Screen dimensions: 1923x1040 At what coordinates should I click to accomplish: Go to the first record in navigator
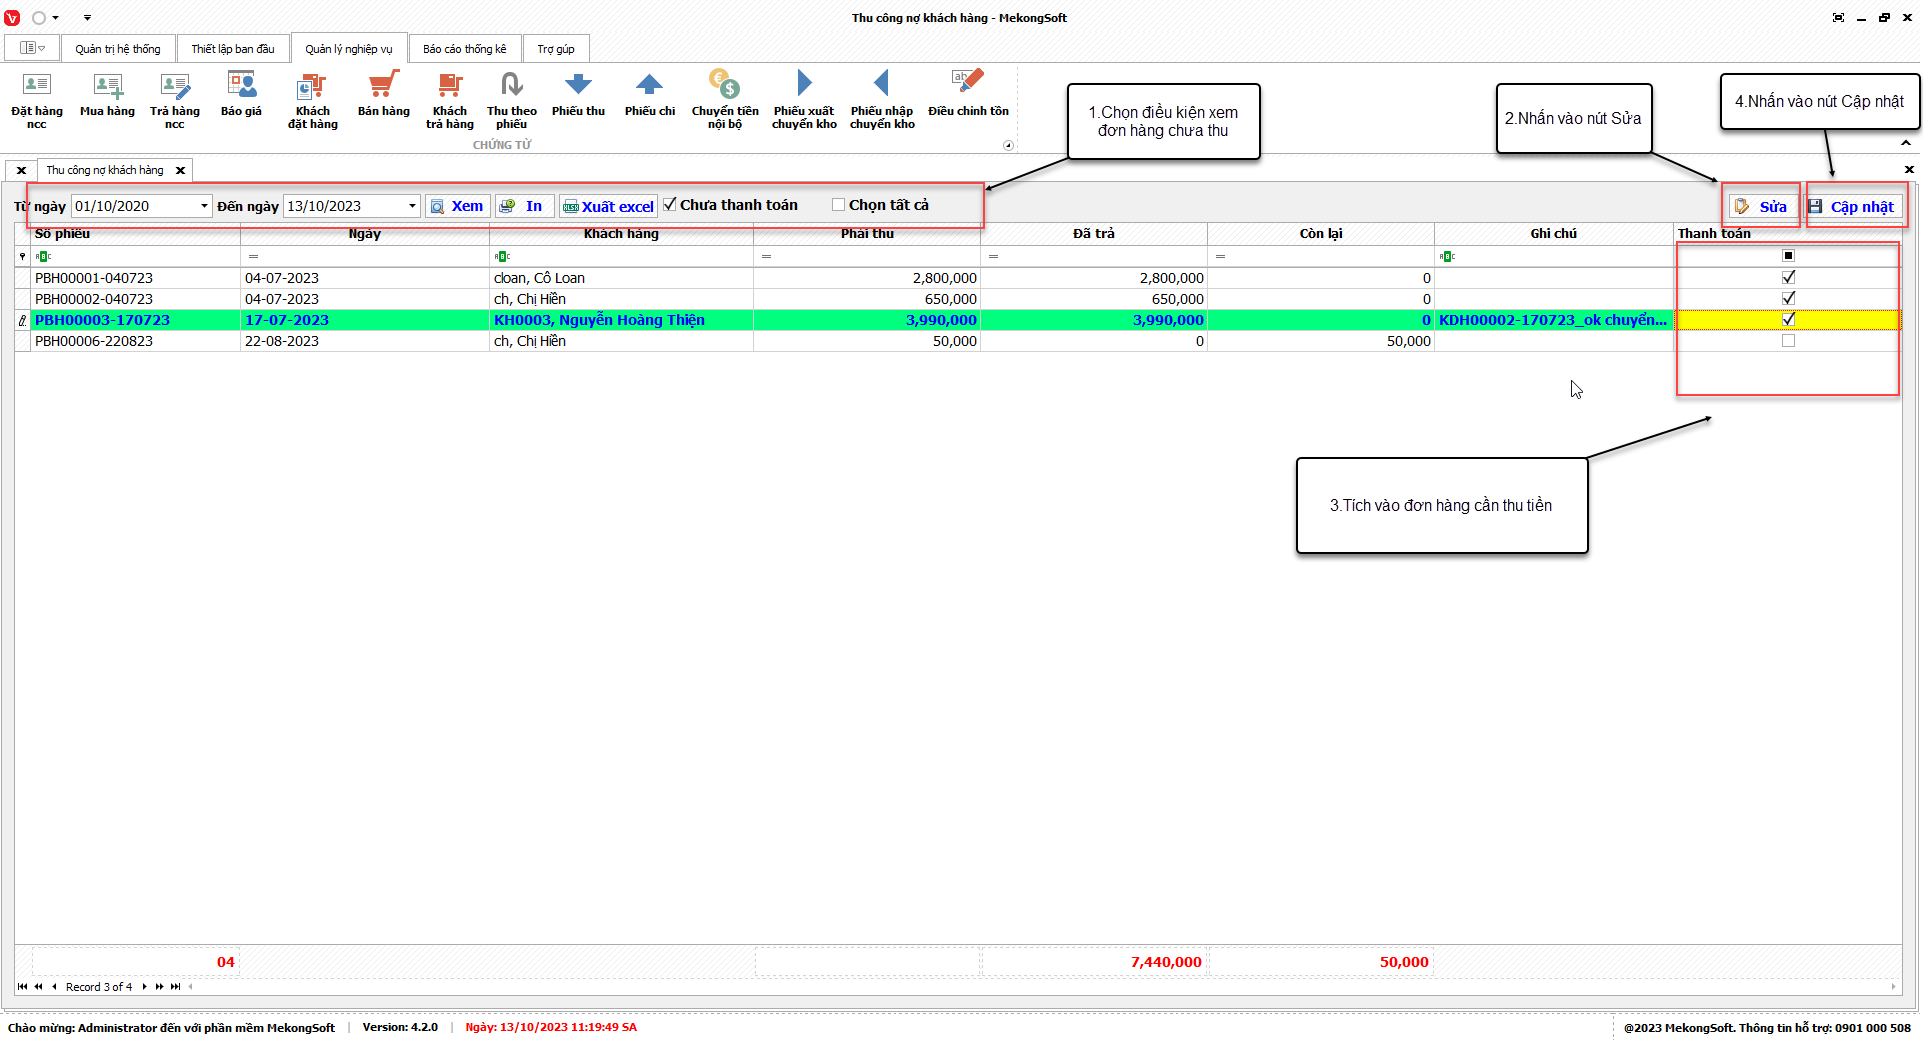(22, 987)
